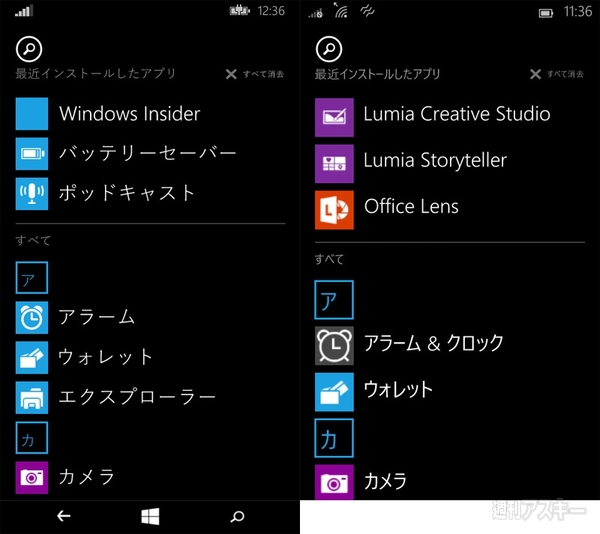Tap the signal strength indicator, left phone

24,11
